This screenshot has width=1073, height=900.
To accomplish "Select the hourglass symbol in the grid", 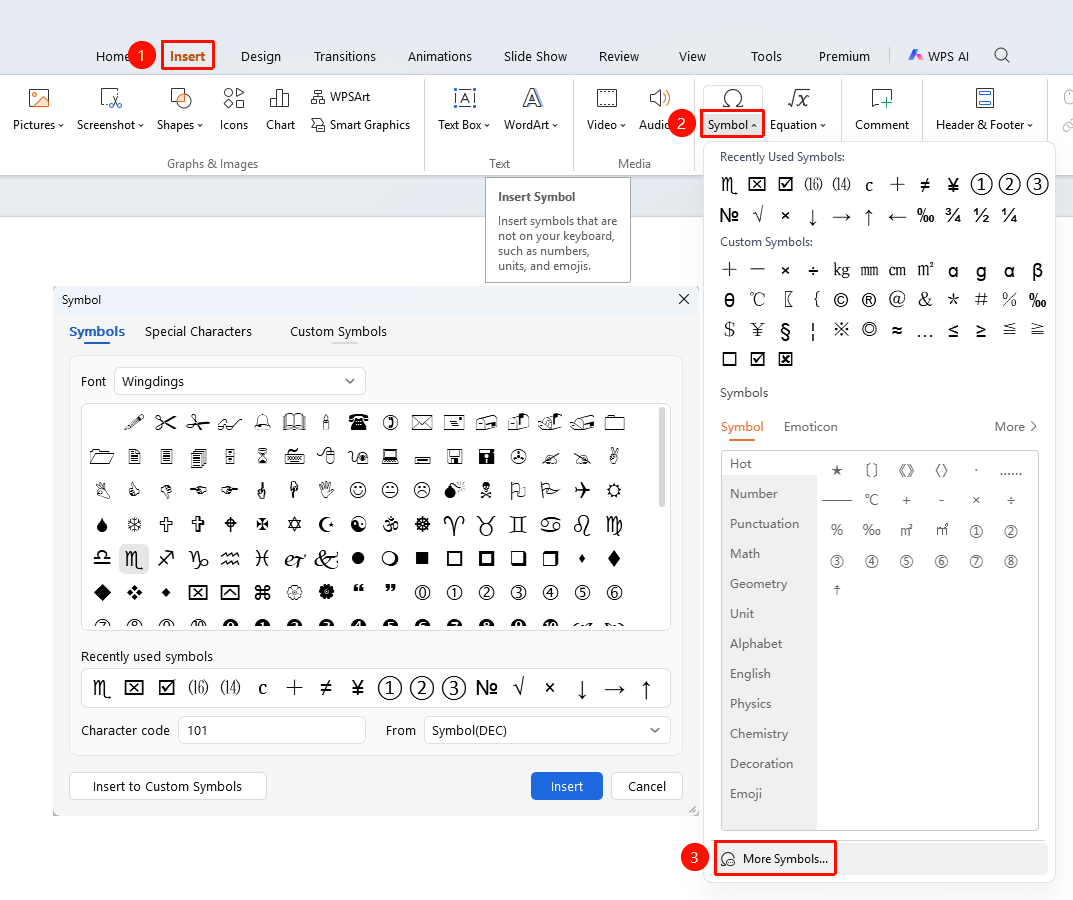I will pos(262,457).
